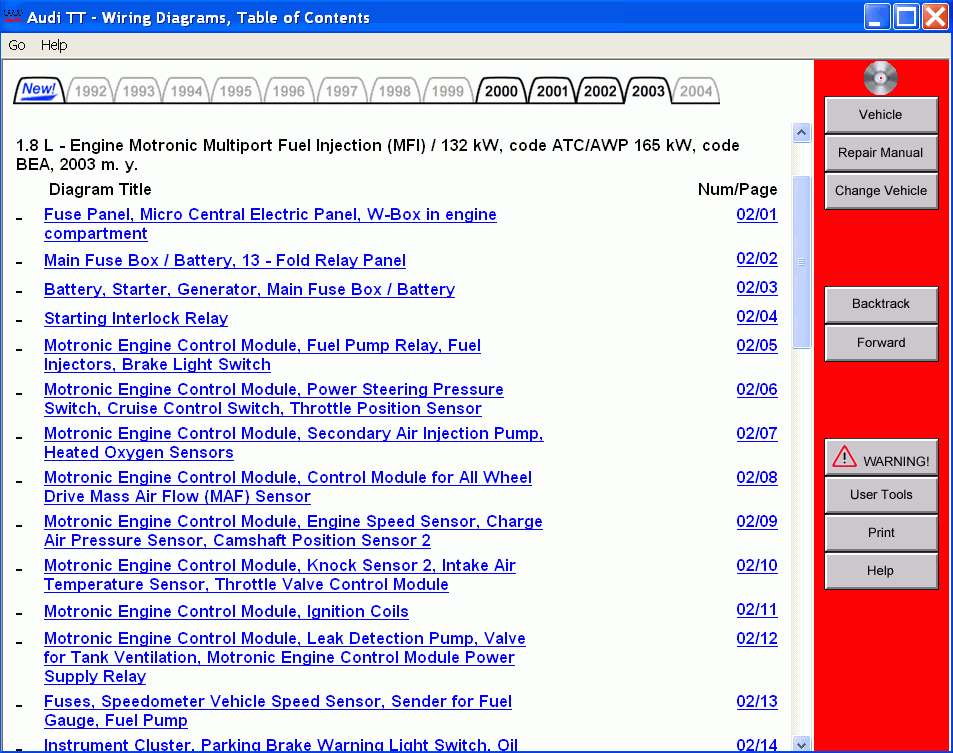Open User Tools
Image resolution: width=953 pixels, height=753 pixels.
881,495
